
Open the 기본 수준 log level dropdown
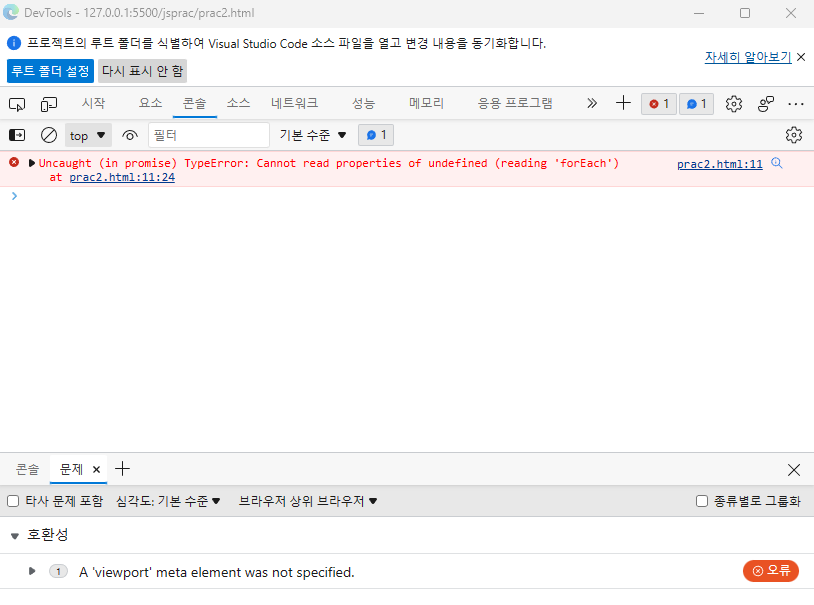[313, 136]
